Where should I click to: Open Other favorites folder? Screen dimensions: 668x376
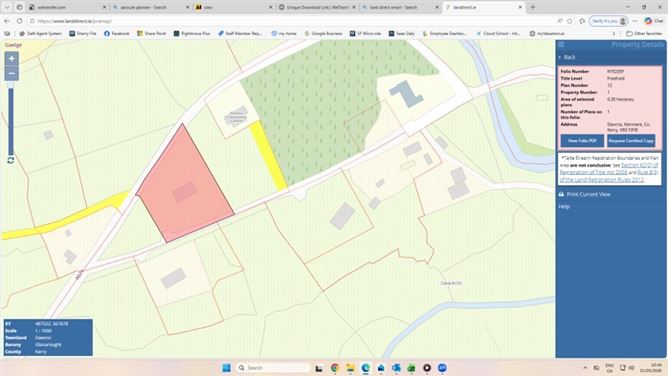[x=644, y=33]
